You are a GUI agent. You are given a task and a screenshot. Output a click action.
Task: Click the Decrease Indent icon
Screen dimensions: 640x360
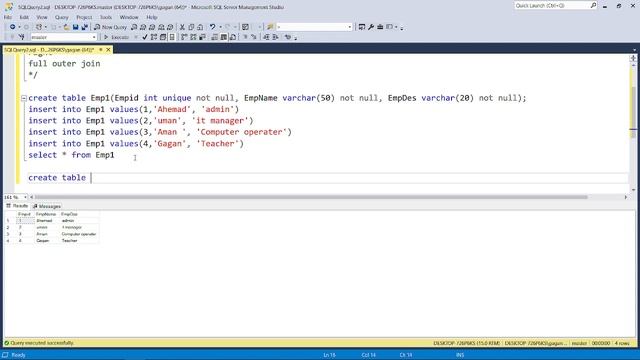pyautogui.click(x=266, y=37)
